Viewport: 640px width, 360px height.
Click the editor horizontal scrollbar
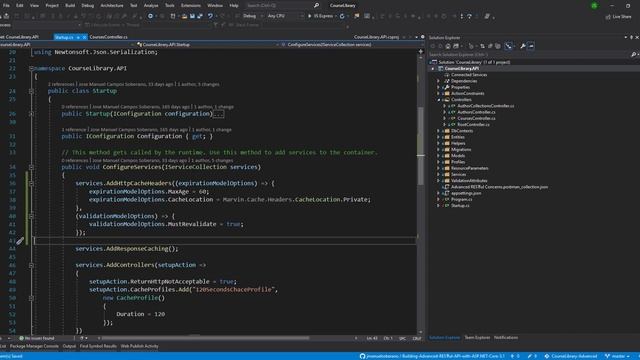tap(205, 338)
